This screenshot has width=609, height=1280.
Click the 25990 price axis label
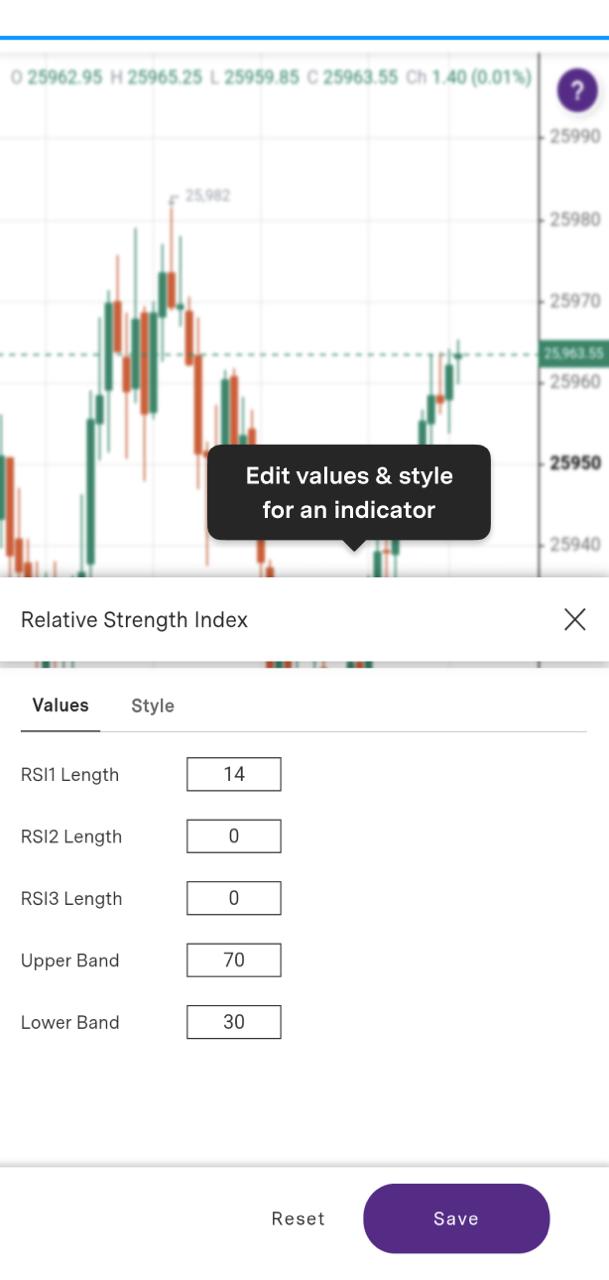[x=575, y=136]
